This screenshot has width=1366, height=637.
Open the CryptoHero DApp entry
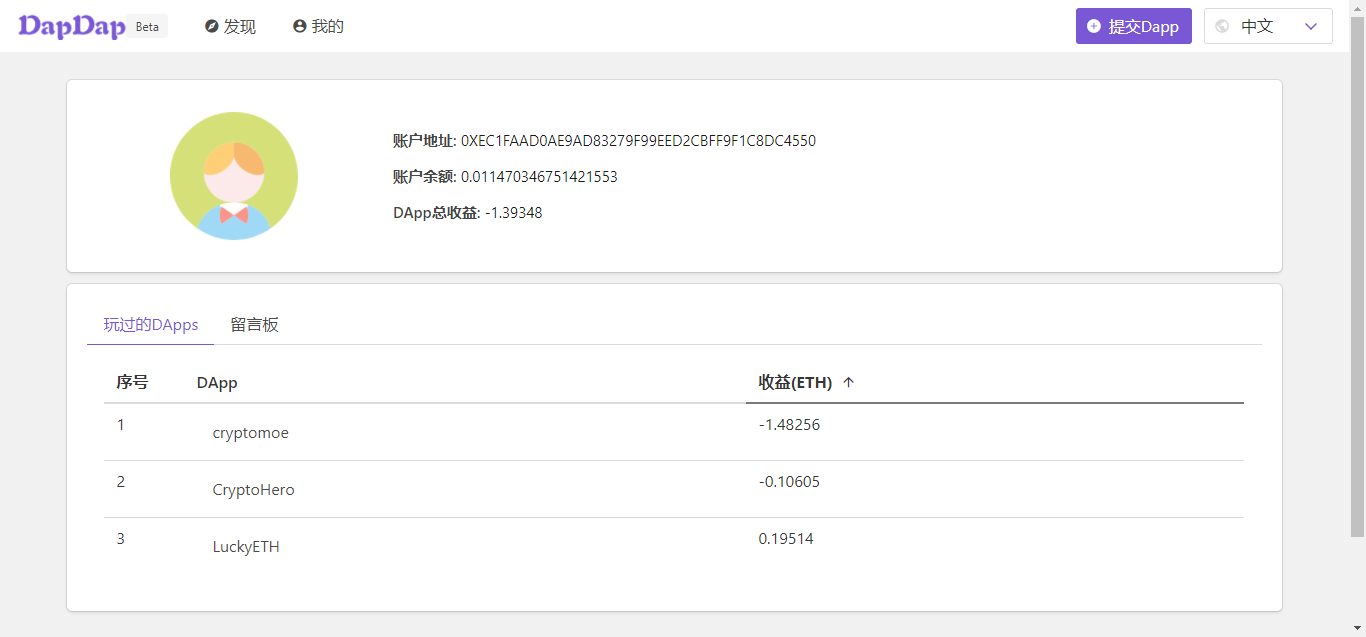tap(253, 490)
